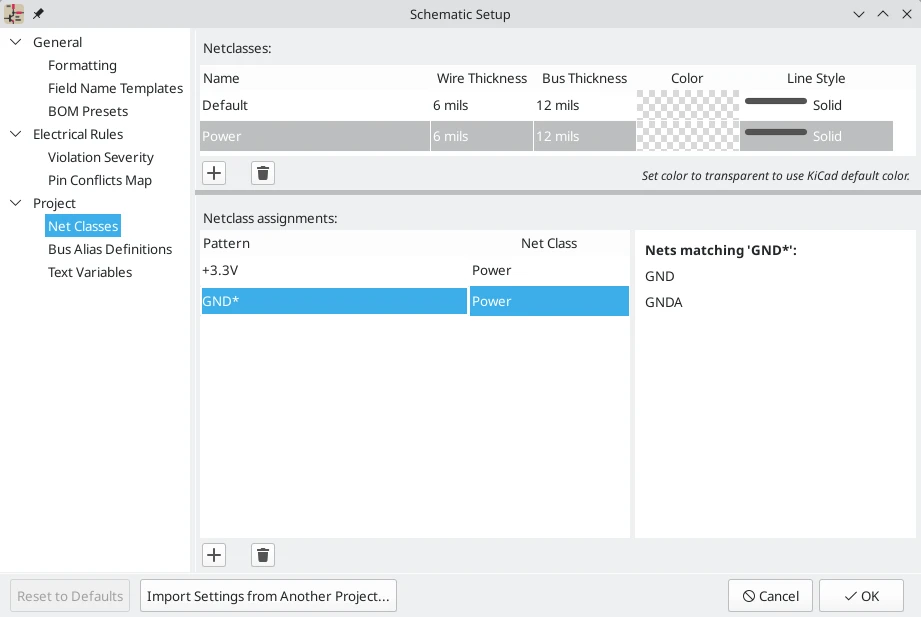Viewport: 921px width, 617px height.
Task: Click the KiCad schematic icon in title bar
Action: click(x=14, y=14)
